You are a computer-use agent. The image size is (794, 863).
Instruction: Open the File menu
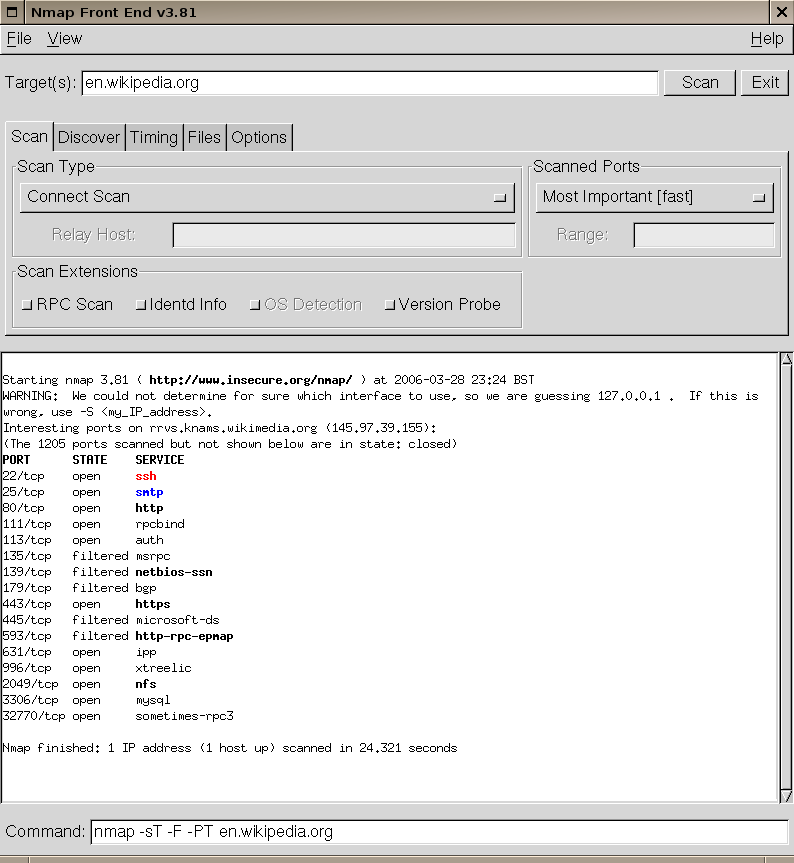coord(19,39)
